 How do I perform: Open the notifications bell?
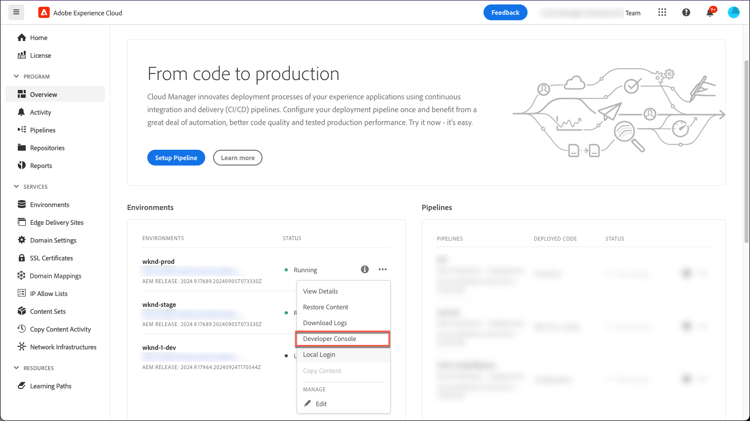coord(710,13)
